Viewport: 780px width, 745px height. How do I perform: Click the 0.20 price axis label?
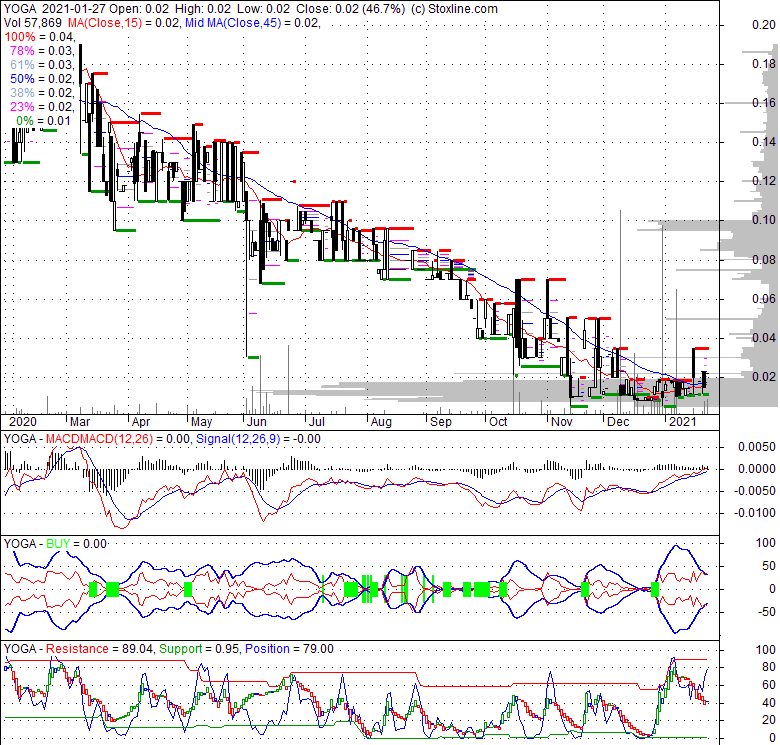764,25
